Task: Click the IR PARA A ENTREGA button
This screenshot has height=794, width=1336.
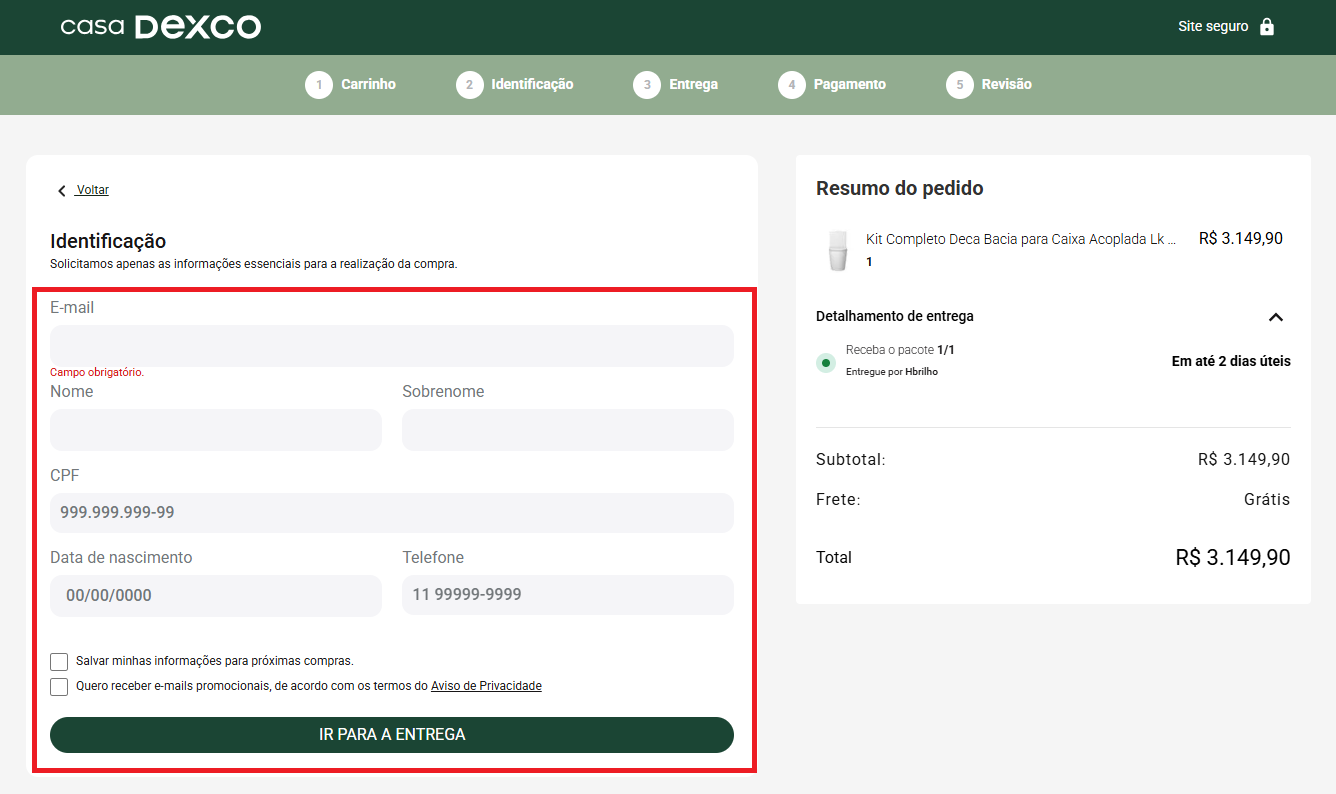Action: 392,734
